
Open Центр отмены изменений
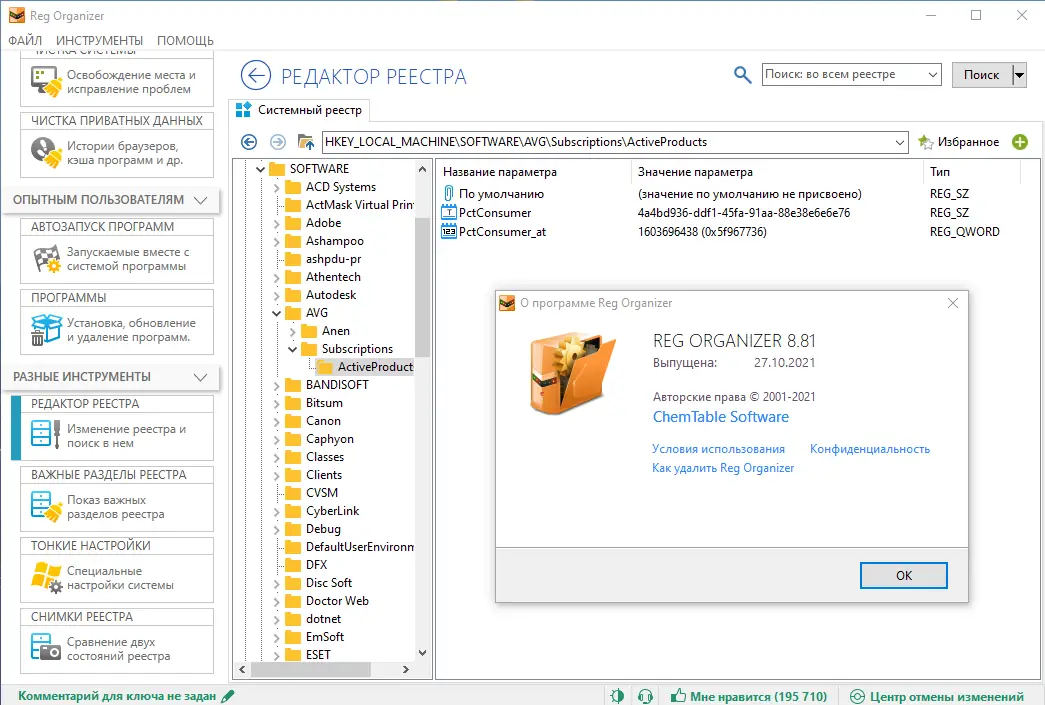[936, 696]
